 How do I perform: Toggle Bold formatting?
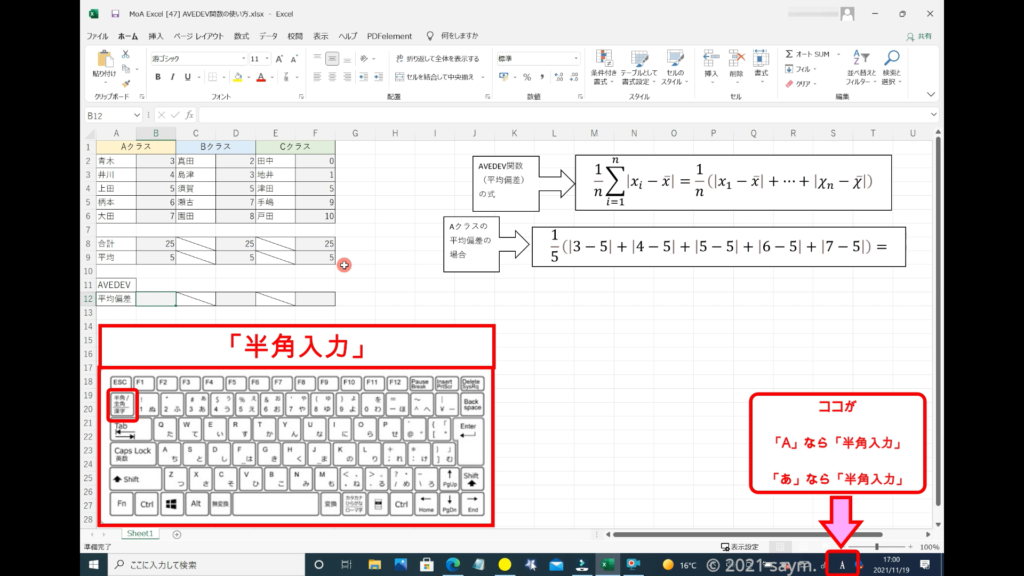pyautogui.click(x=158, y=77)
